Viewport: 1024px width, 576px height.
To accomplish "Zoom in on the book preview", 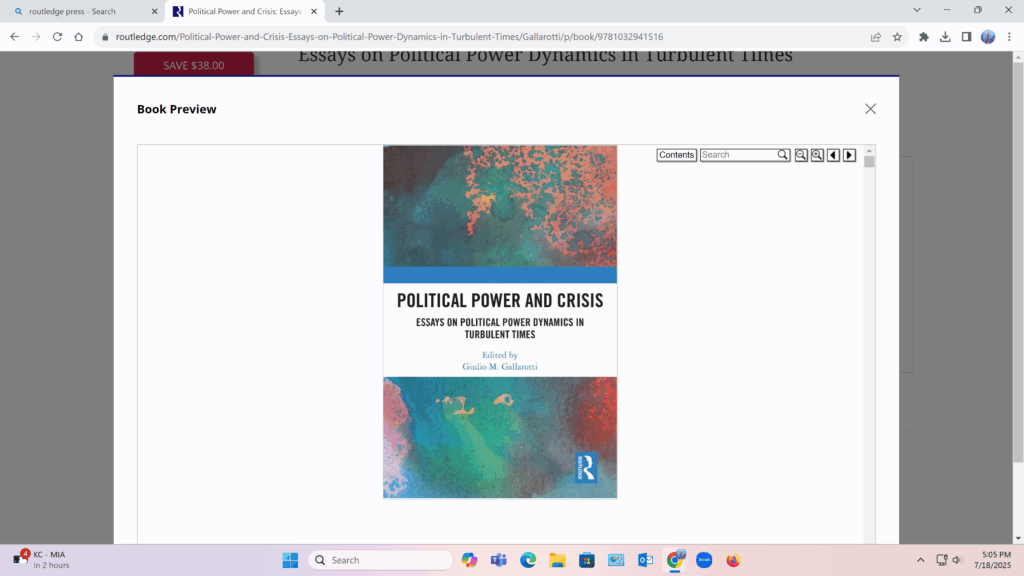I will (x=817, y=155).
